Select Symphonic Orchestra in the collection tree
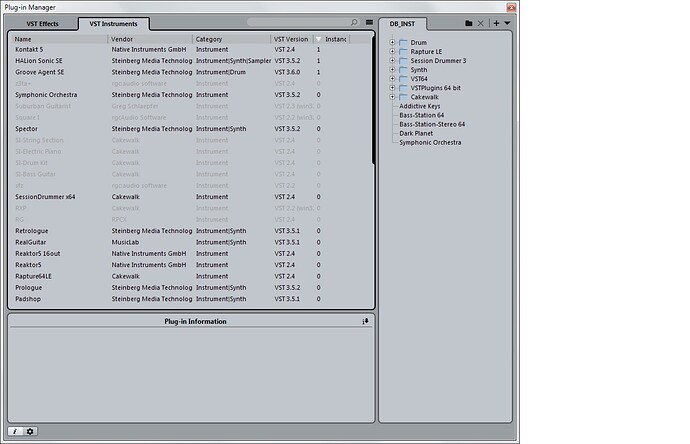This screenshot has width=690, height=444. pyautogui.click(x=430, y=143)
